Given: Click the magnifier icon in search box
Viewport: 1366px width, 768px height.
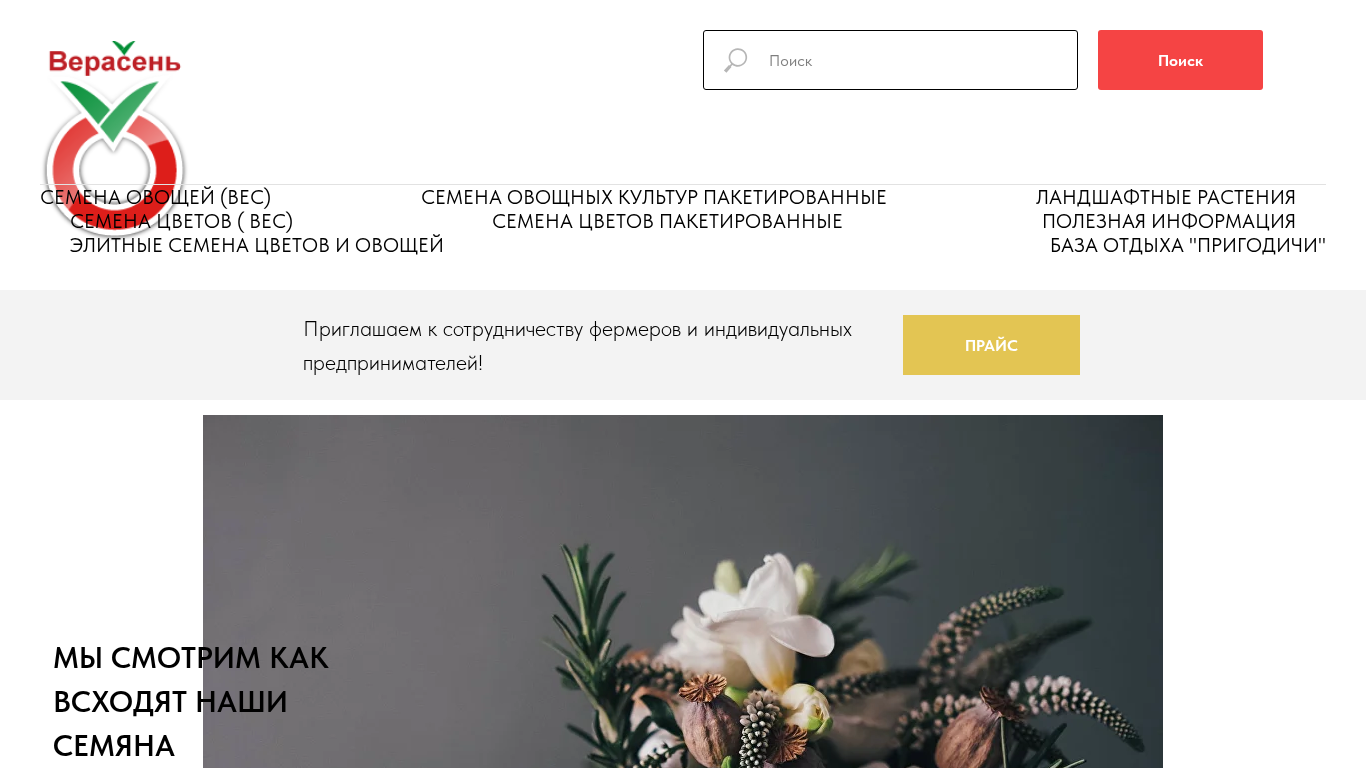Looking at the screenshot, I should point(735,60).
